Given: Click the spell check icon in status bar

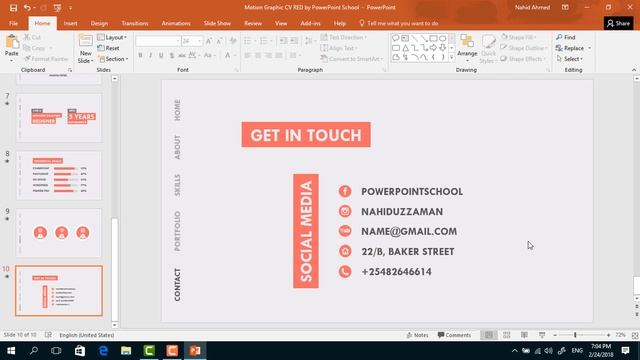Looking at the screenshot, I should click(x=48, y=335).
